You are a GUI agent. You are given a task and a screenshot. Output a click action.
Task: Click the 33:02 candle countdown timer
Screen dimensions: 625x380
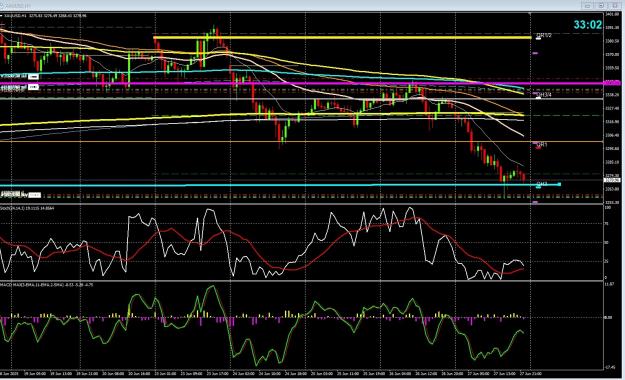(x=588, y=25)
